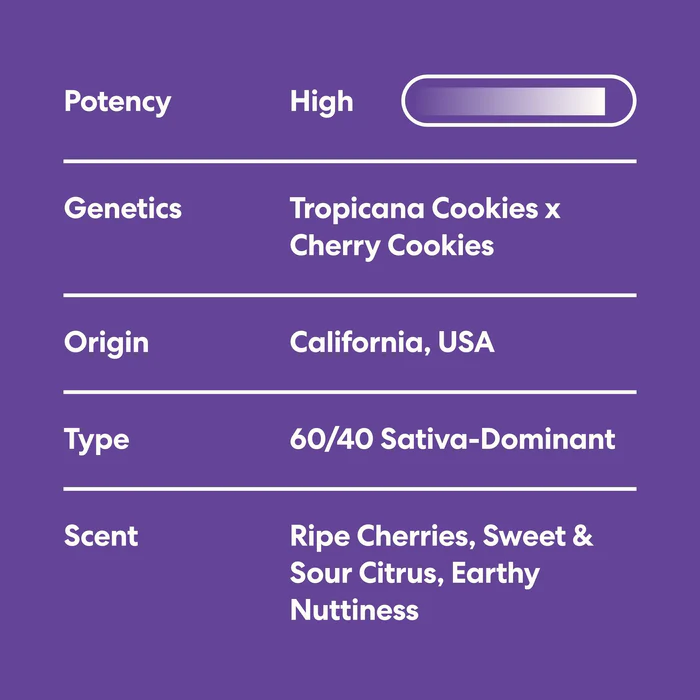Image resolution: width=700 pixels, height=700 pixels.
Task: Select the Scent row label
Action: pyautogui.click(x=101, y=536)
